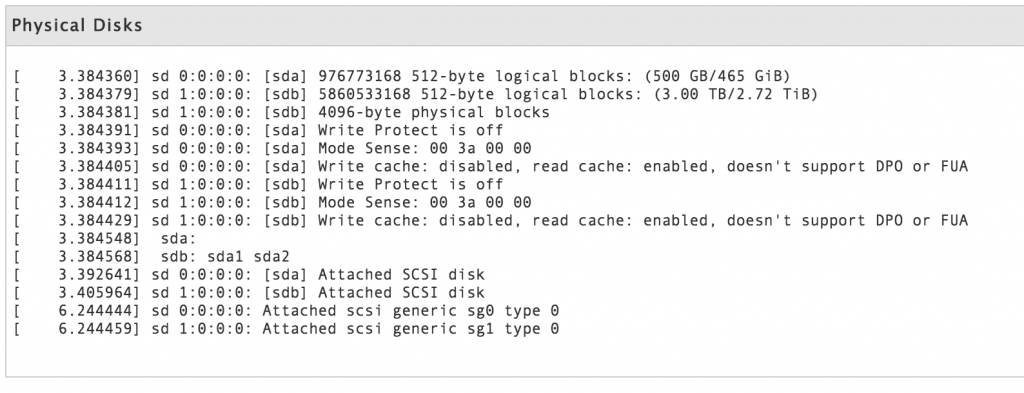The image size is (1024, 393).
Task: Click the sda Attached SCSI disk line
Action: pyautogui.click(x=249, y=275)
